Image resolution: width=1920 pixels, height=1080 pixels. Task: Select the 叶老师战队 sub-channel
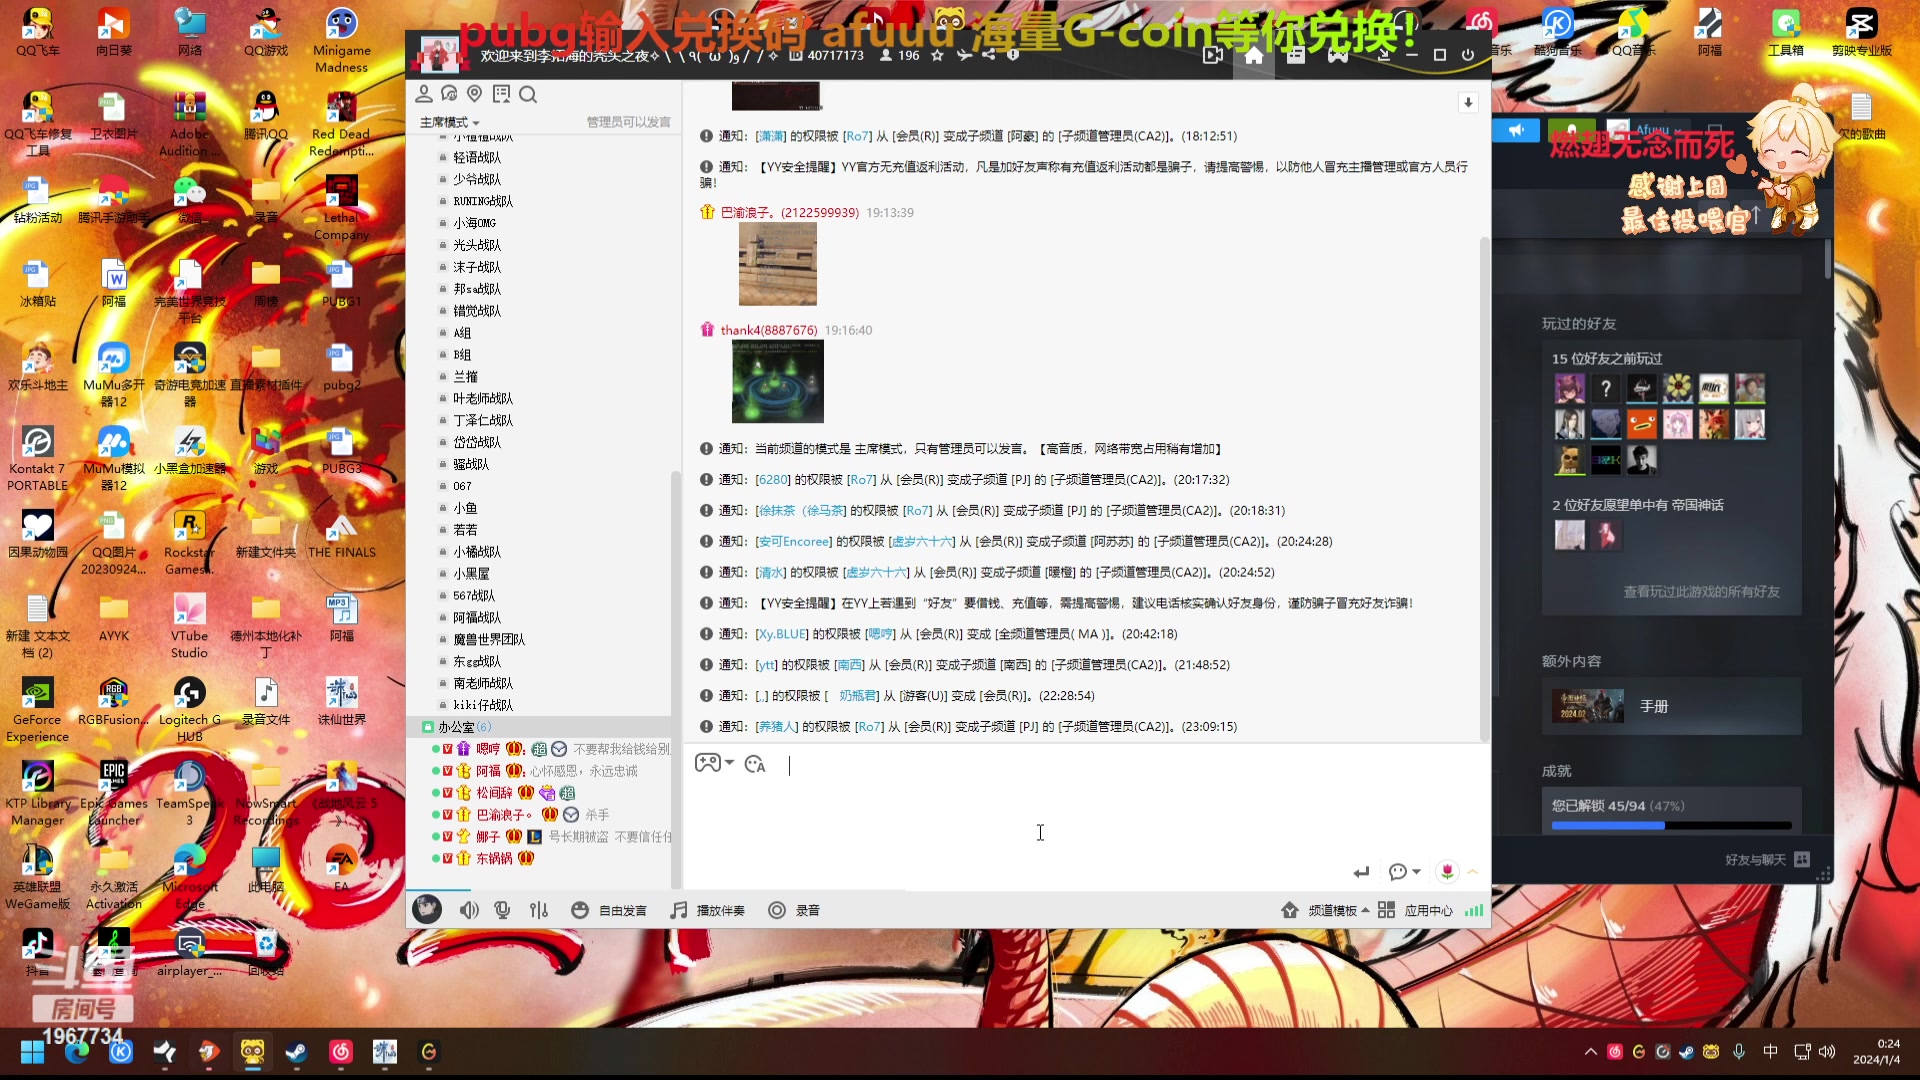point(483,398)
